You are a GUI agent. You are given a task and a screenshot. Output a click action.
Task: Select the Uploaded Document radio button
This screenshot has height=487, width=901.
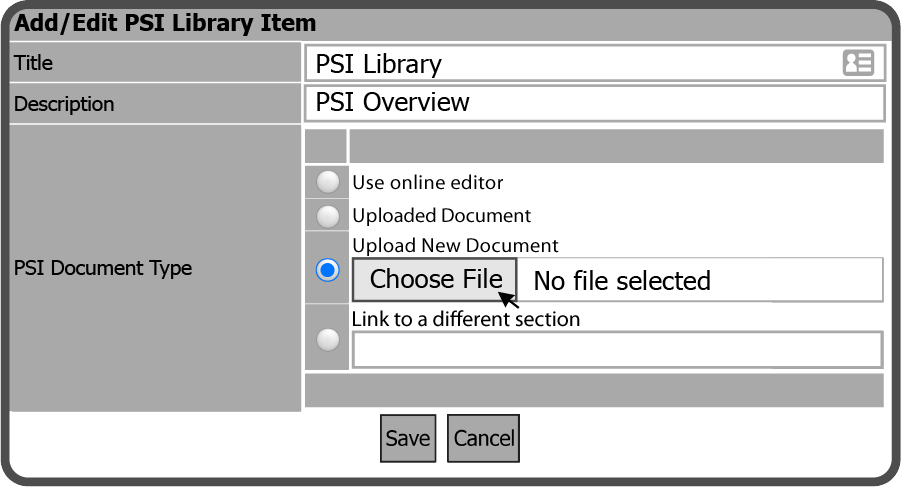[x=327, y=215]
